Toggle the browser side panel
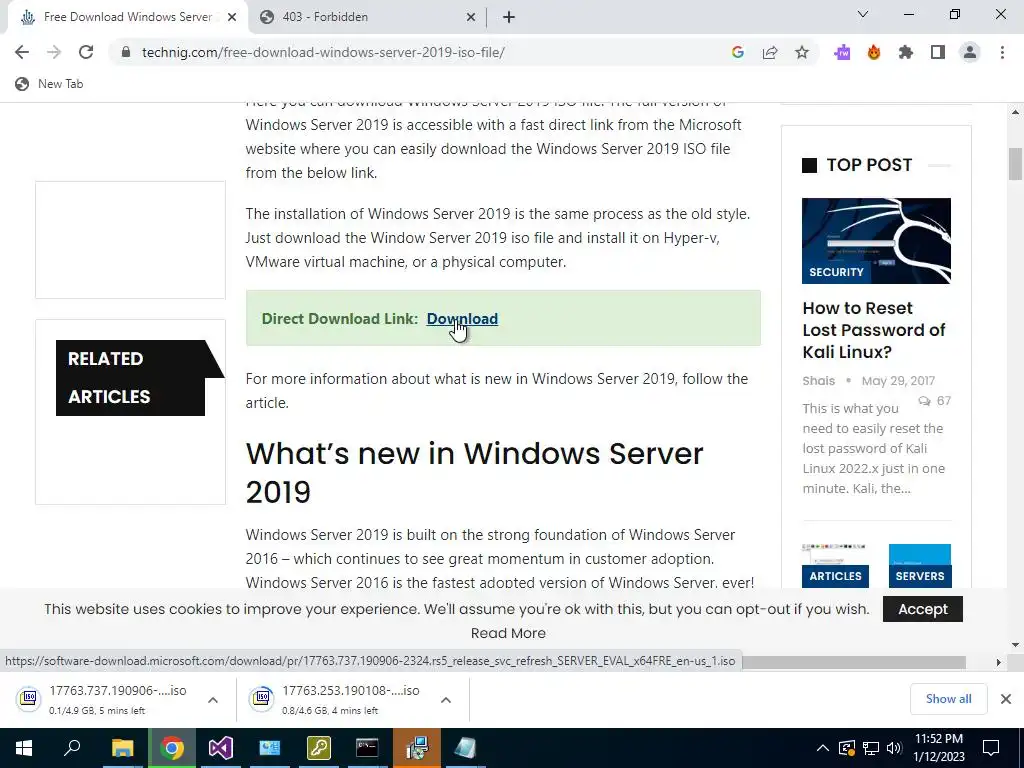1024x768 pixels. pos(938,52)
